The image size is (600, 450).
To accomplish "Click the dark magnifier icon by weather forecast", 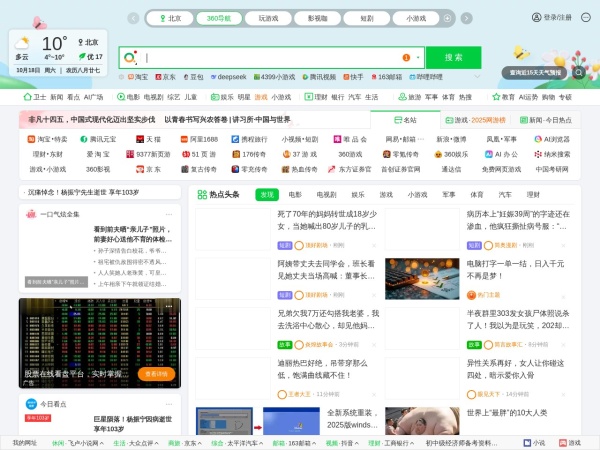I will pos(579,72).
